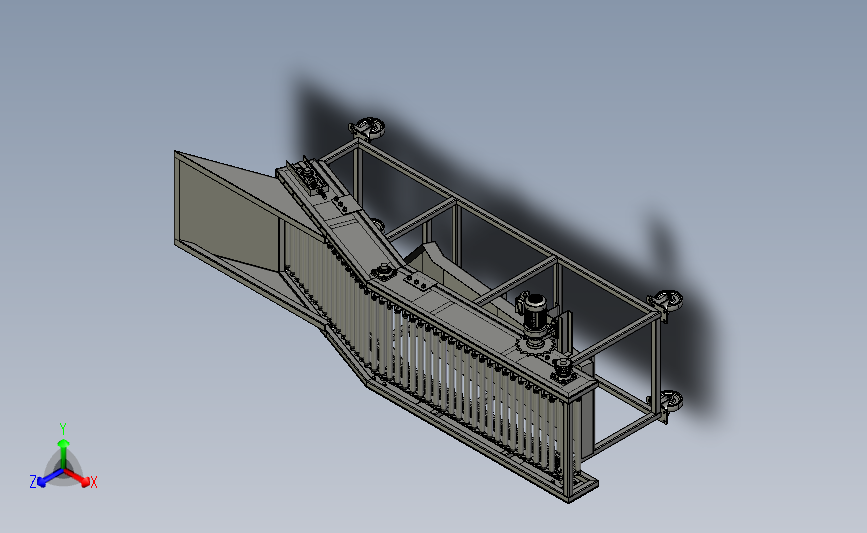Viewport: 867px width, 533px height.
Task: Select the four-bolt cover plate near the conveyor bend
Action: tap(420, 282)
